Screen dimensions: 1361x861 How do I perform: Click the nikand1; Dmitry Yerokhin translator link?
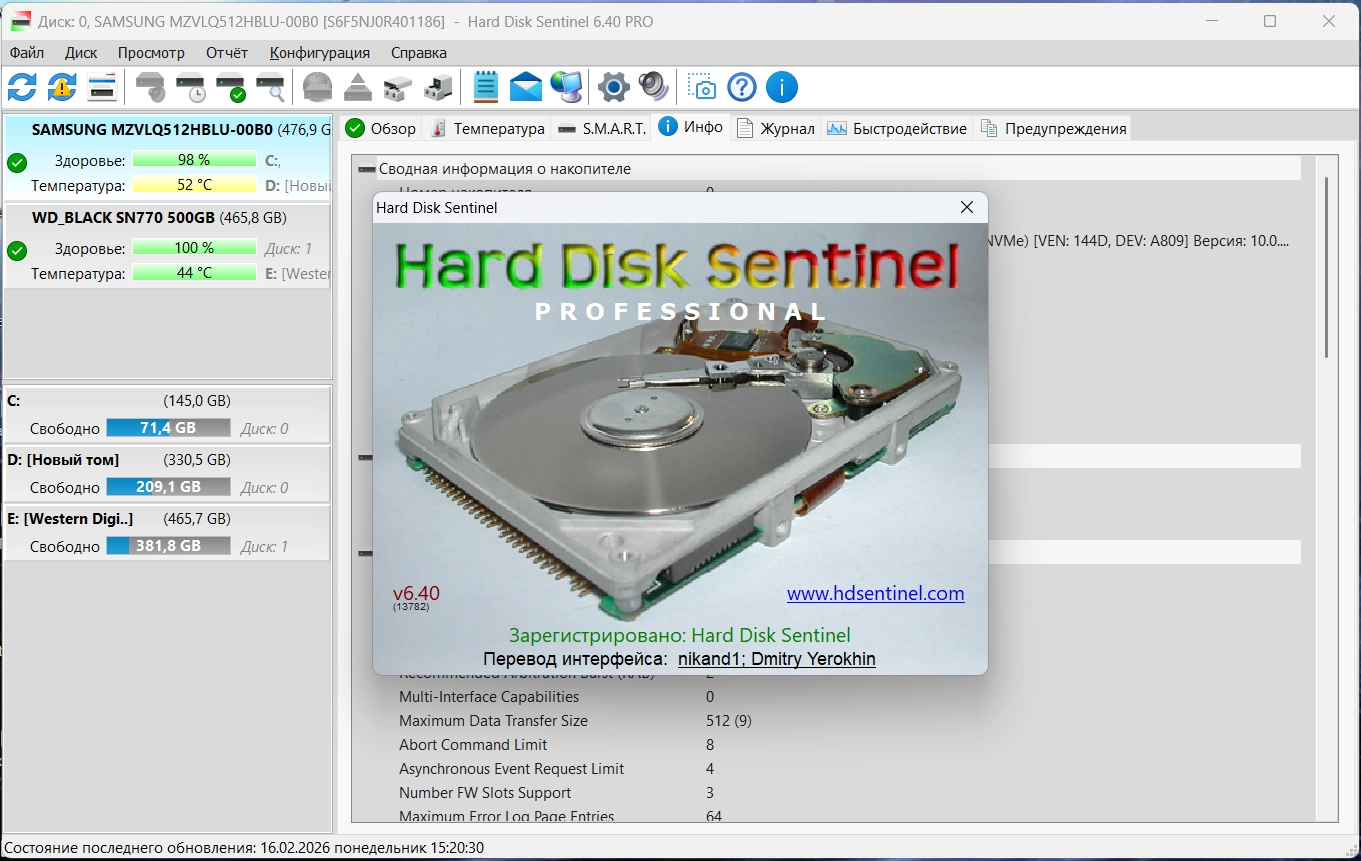point(777,659)
